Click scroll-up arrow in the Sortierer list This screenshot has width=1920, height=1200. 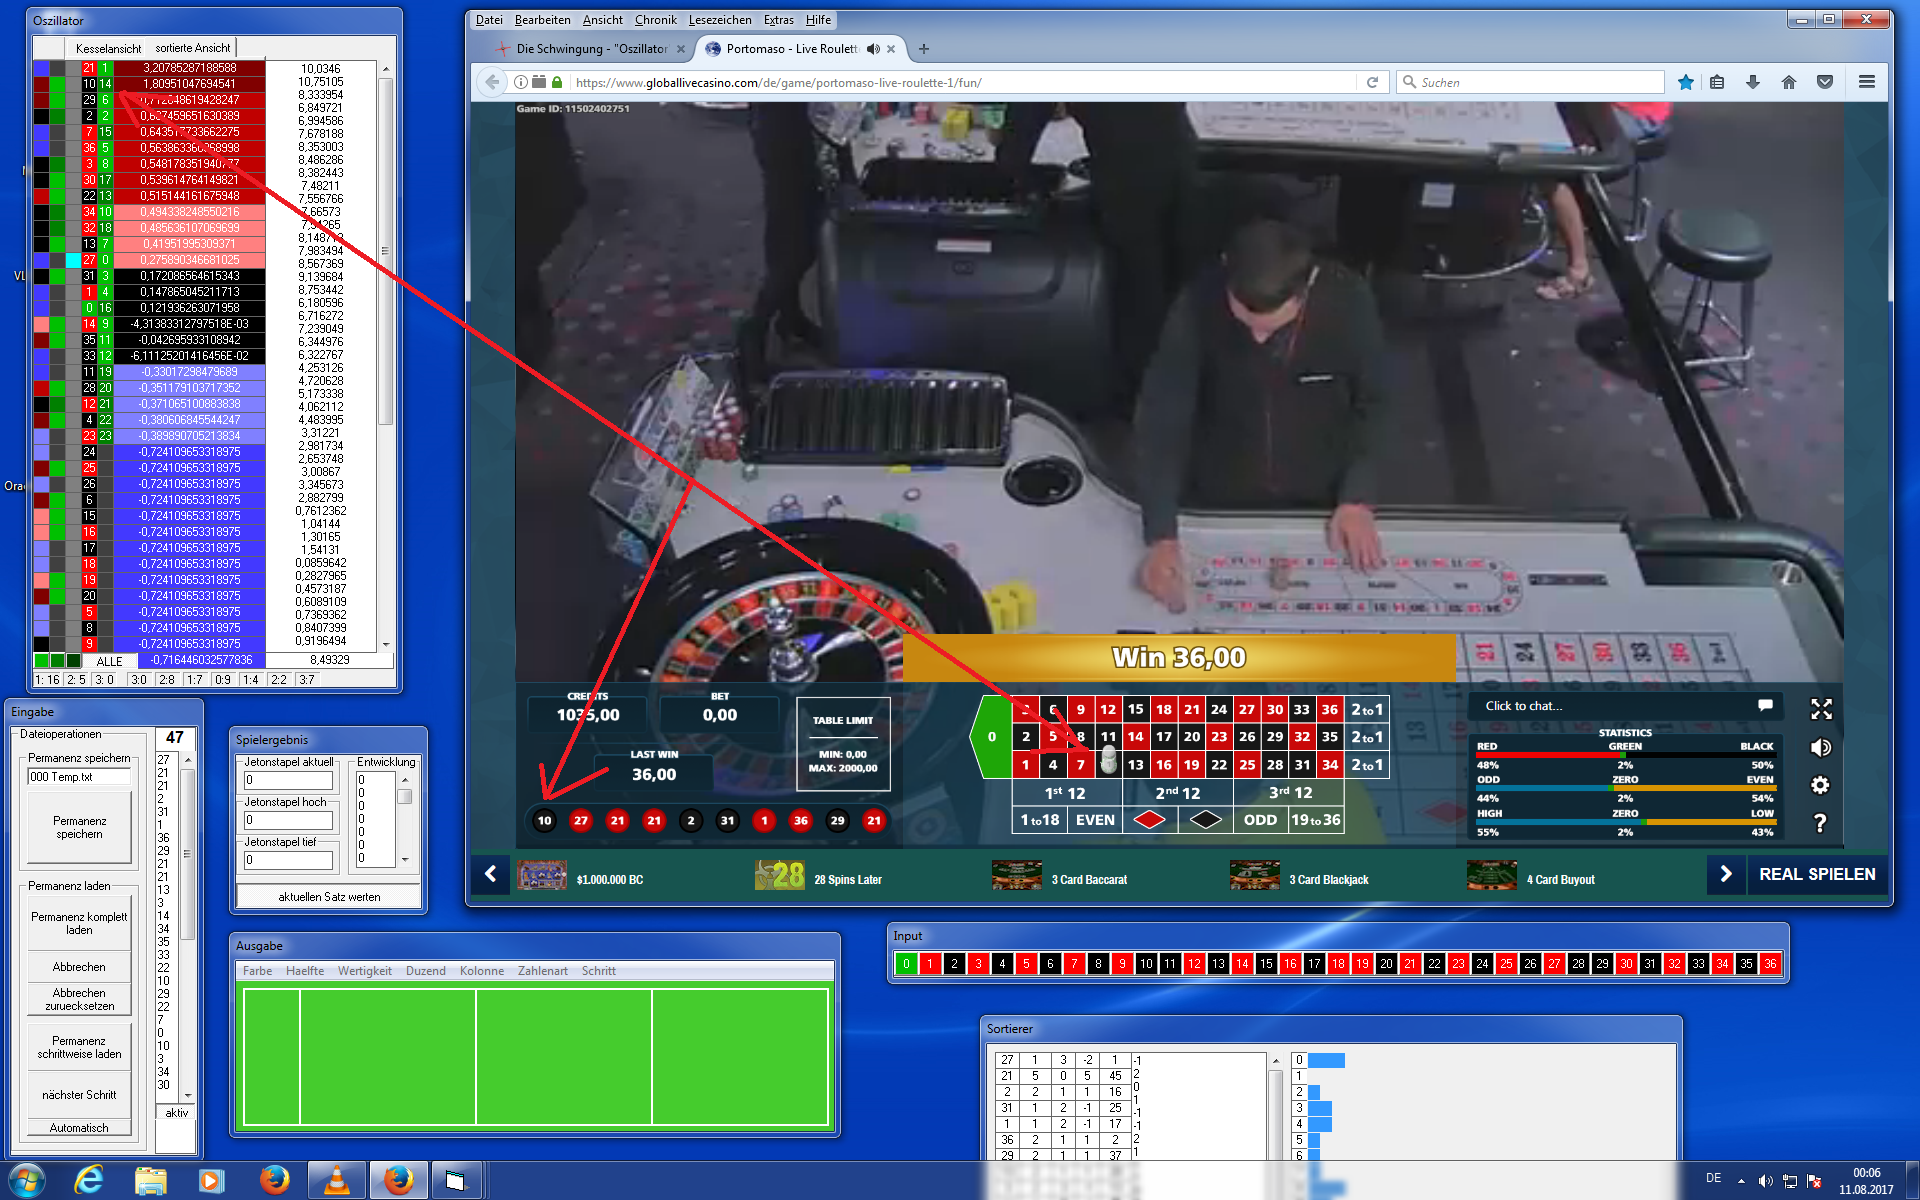(1275, 1060)
